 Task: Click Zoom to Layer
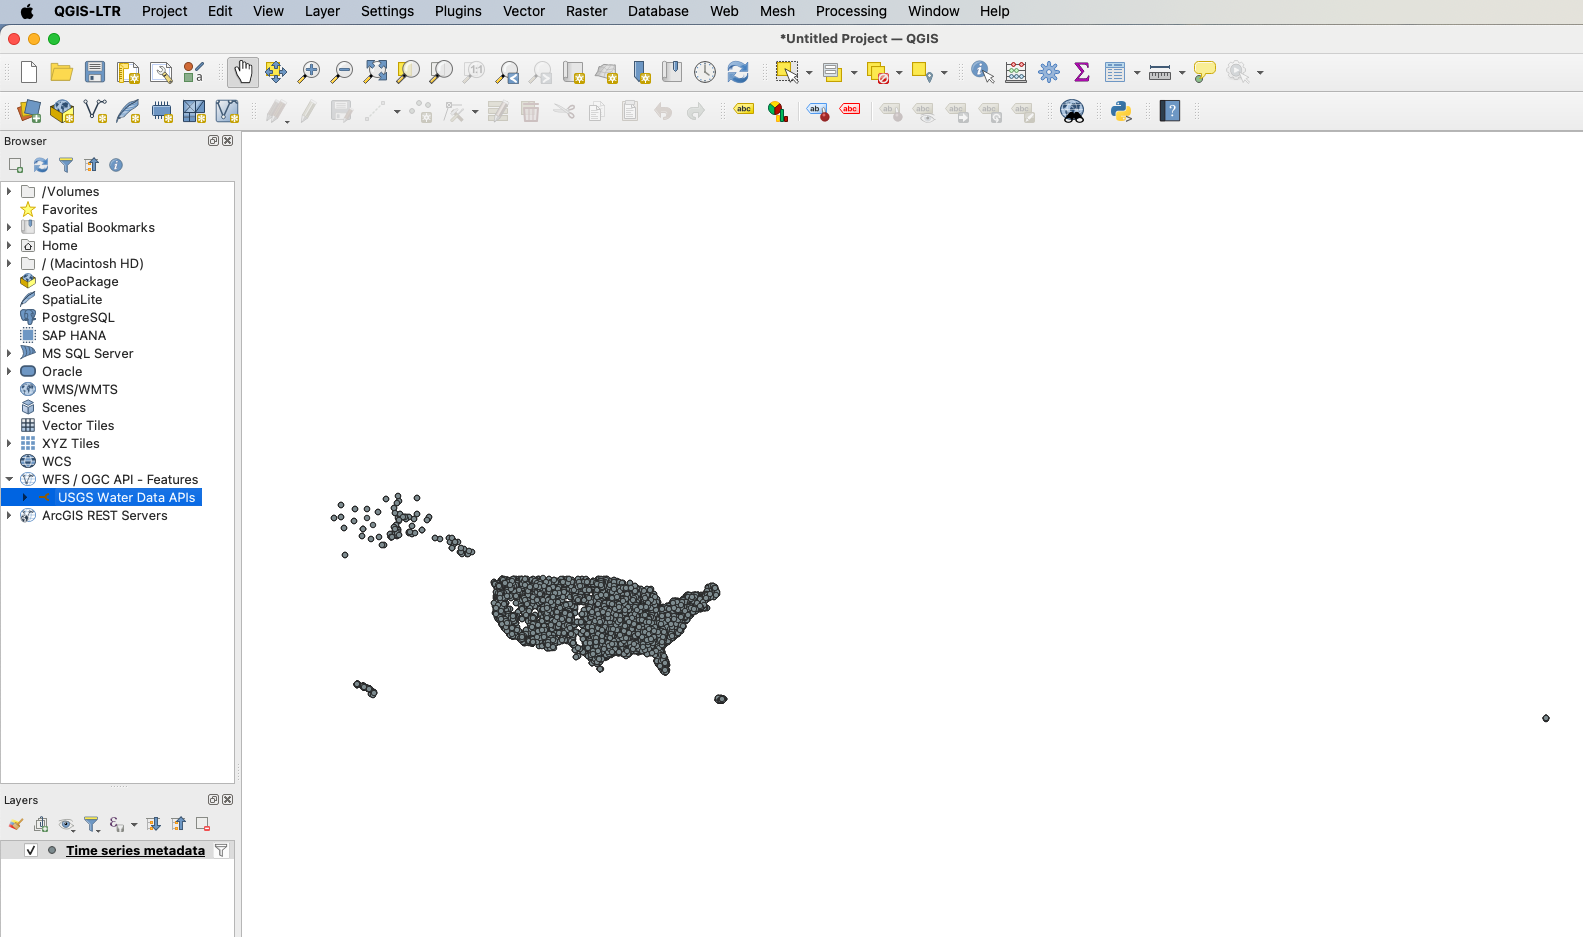point(441,72)
